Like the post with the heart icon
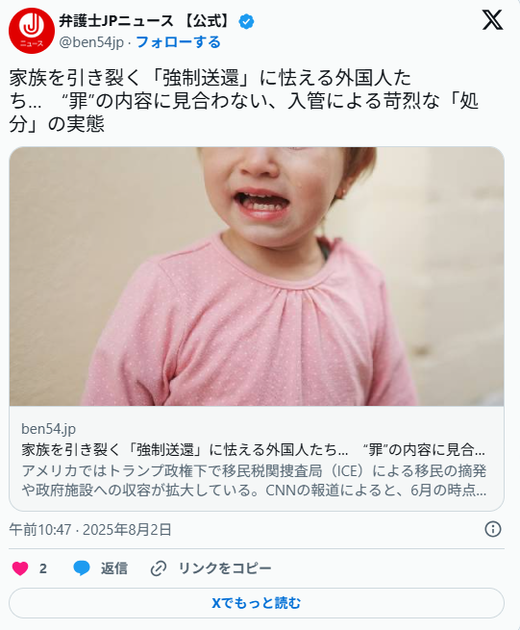The height and width of the screenshot is (630, 520). tap(20, 569)
